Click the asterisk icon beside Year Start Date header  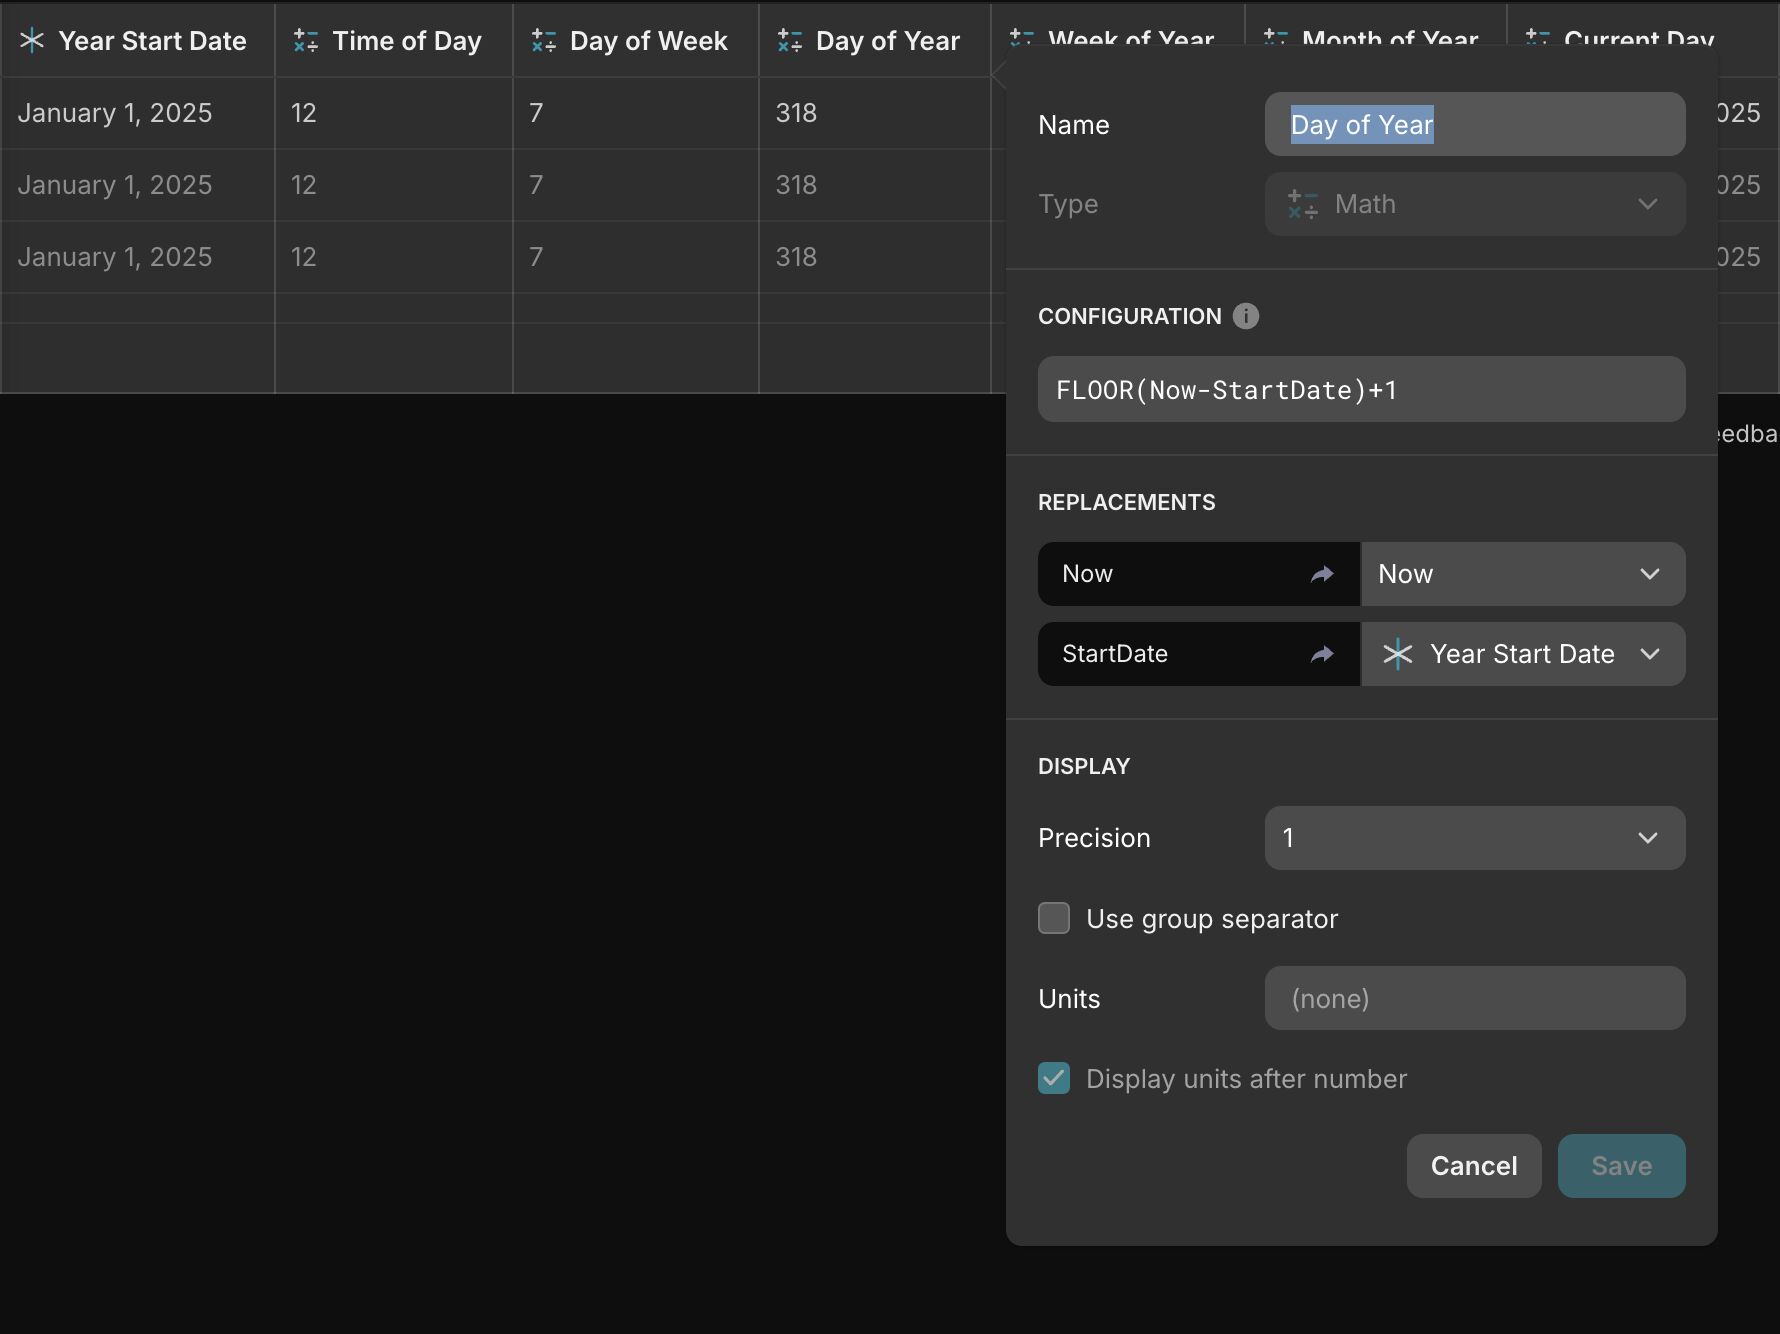tap(32, 41)
